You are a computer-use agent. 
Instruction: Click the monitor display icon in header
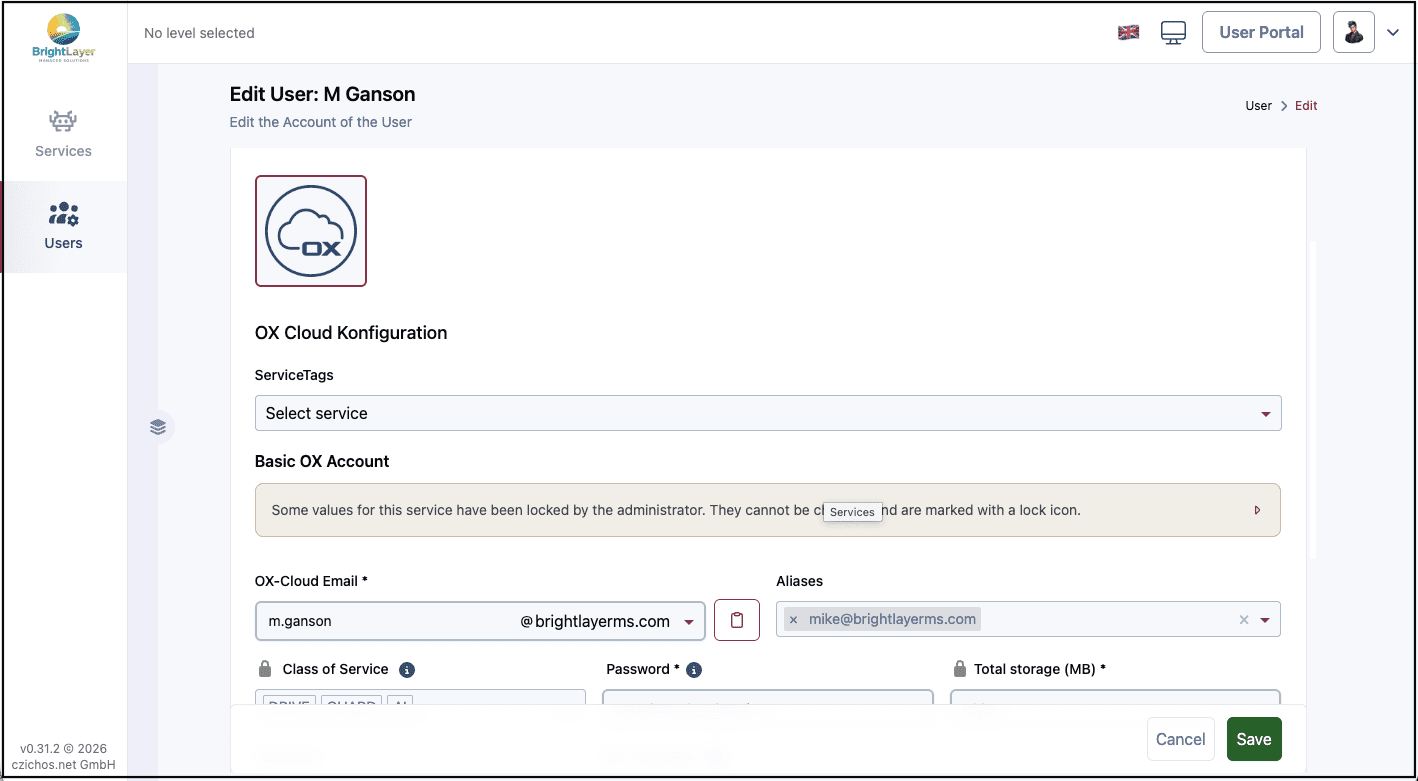(x=1173, y=33)
